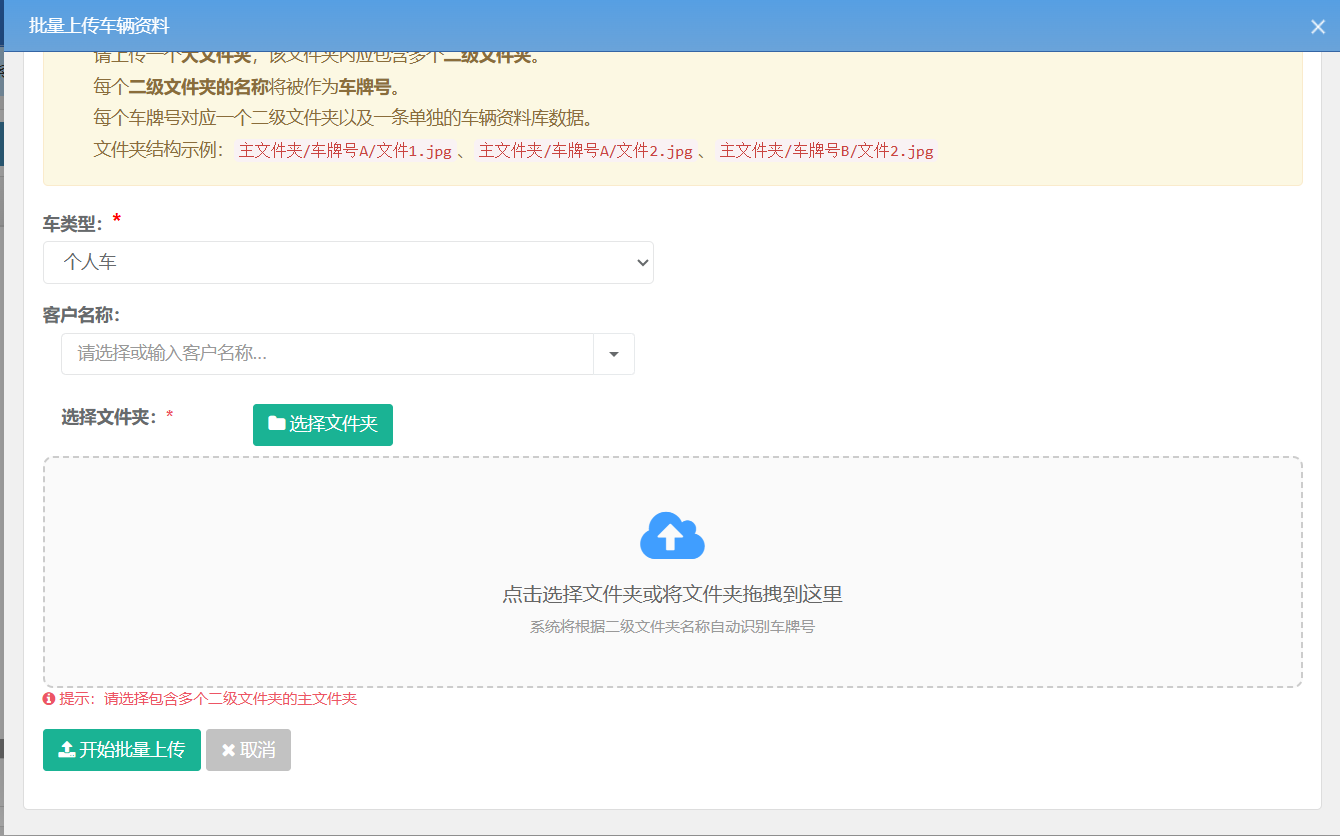Viewport: 1340px width, 836px height.
Task: Start upload via 开始批量上传 button
Action: click(121, 750)
